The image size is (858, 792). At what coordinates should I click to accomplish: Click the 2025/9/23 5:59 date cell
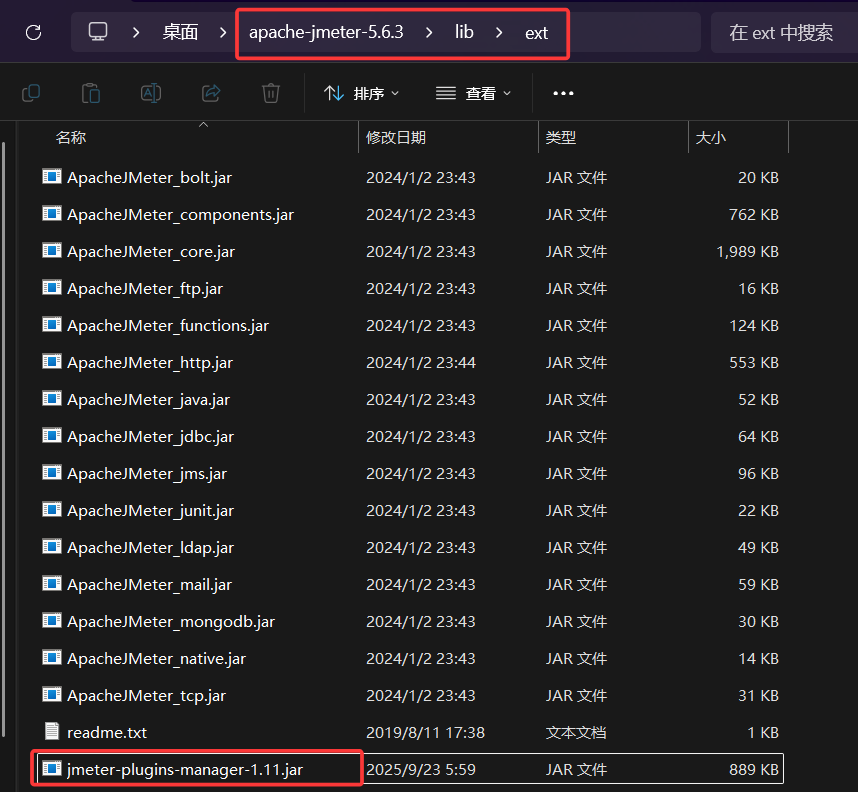[421, 770]
